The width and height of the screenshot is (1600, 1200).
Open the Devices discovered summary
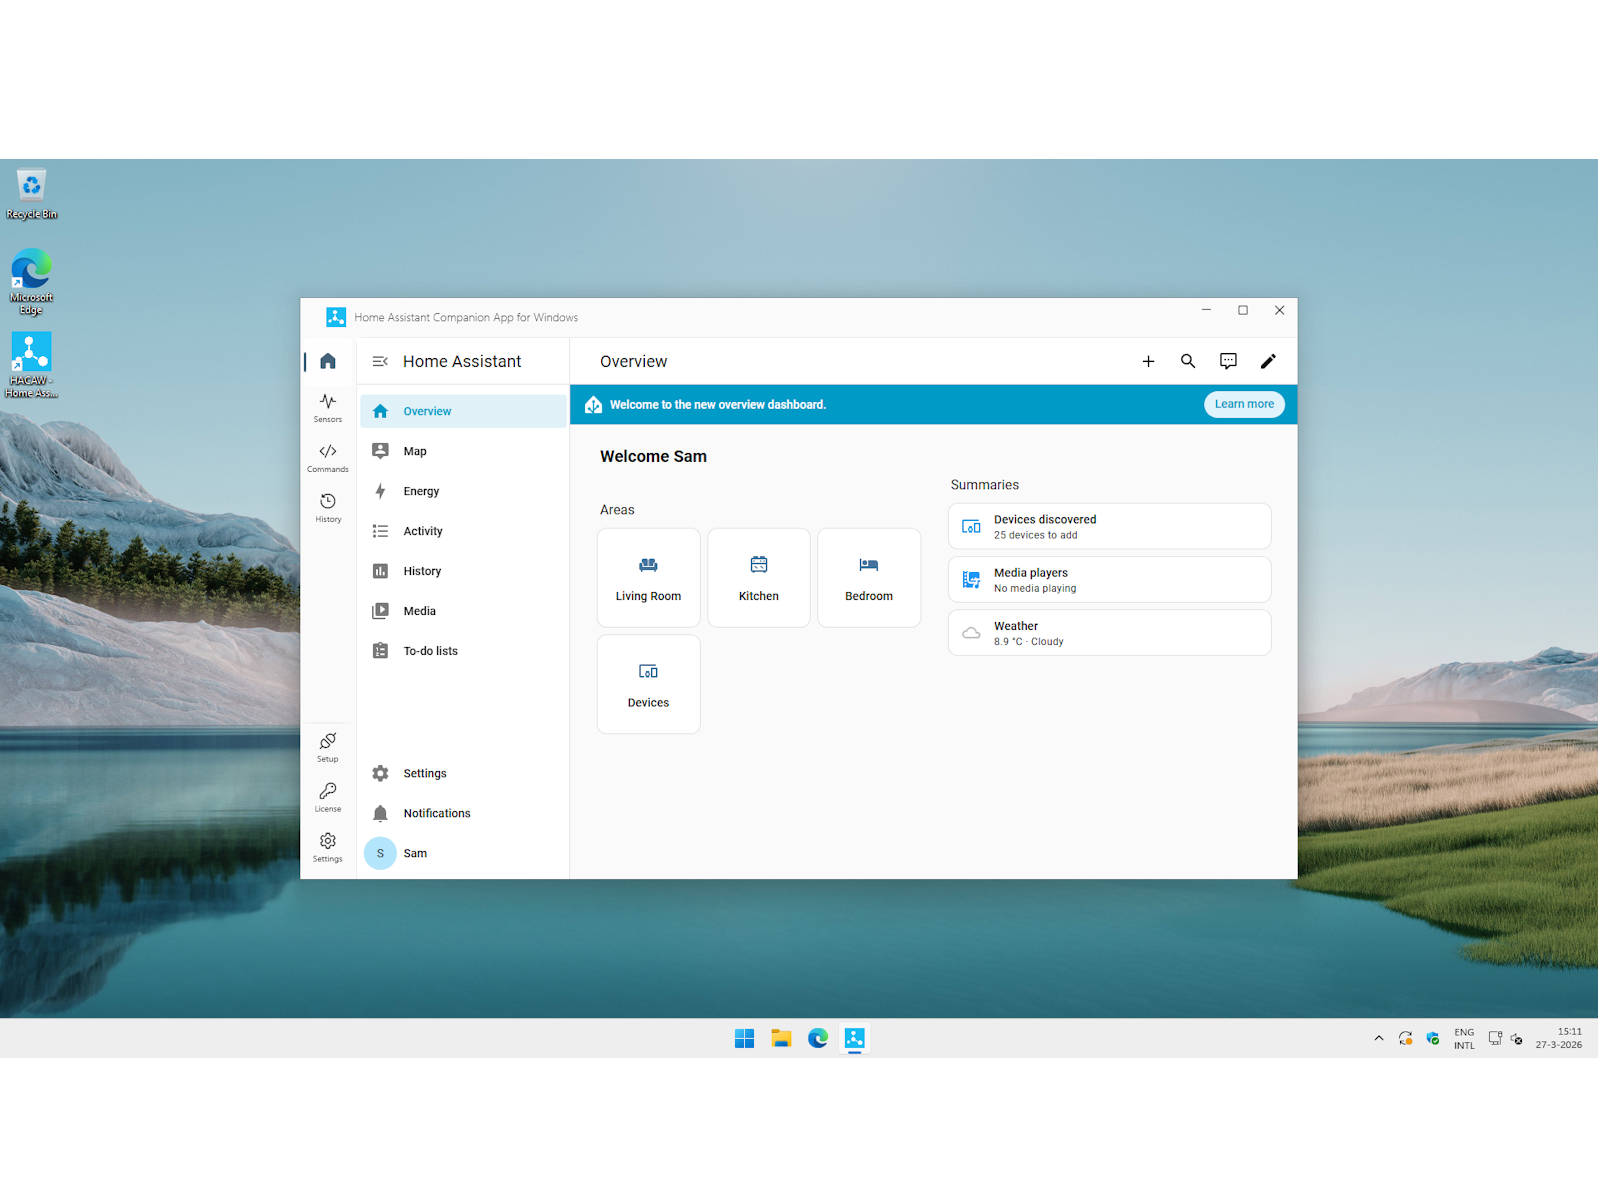[1109, 526]
